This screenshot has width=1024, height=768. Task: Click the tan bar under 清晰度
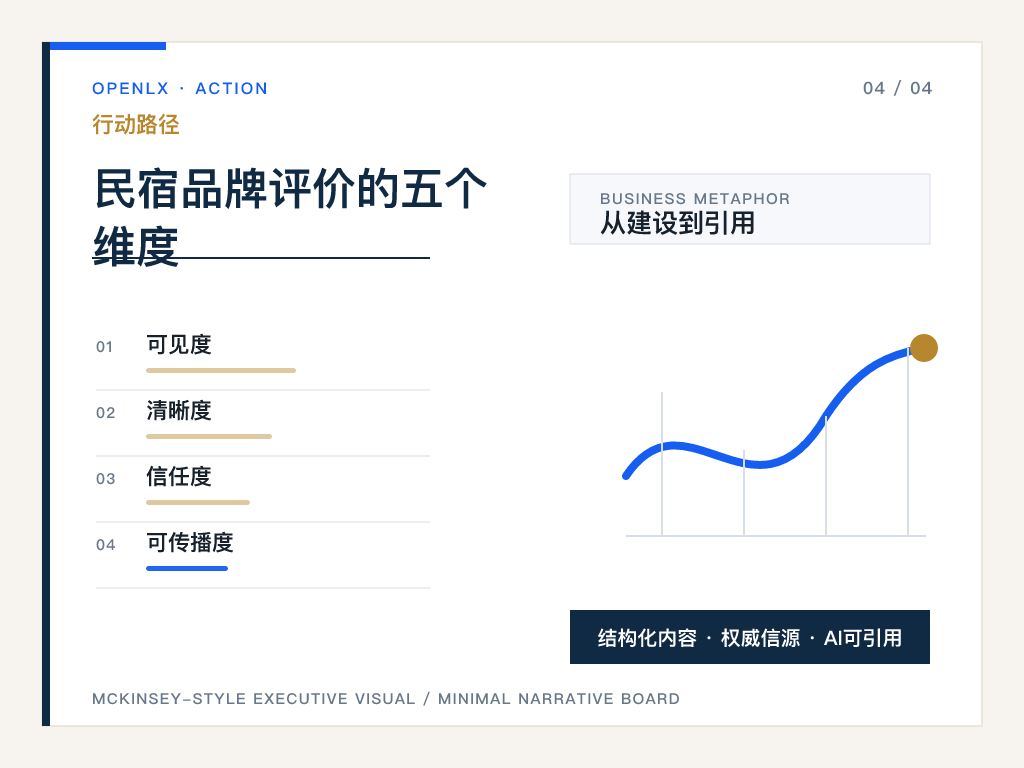(209, 436)
